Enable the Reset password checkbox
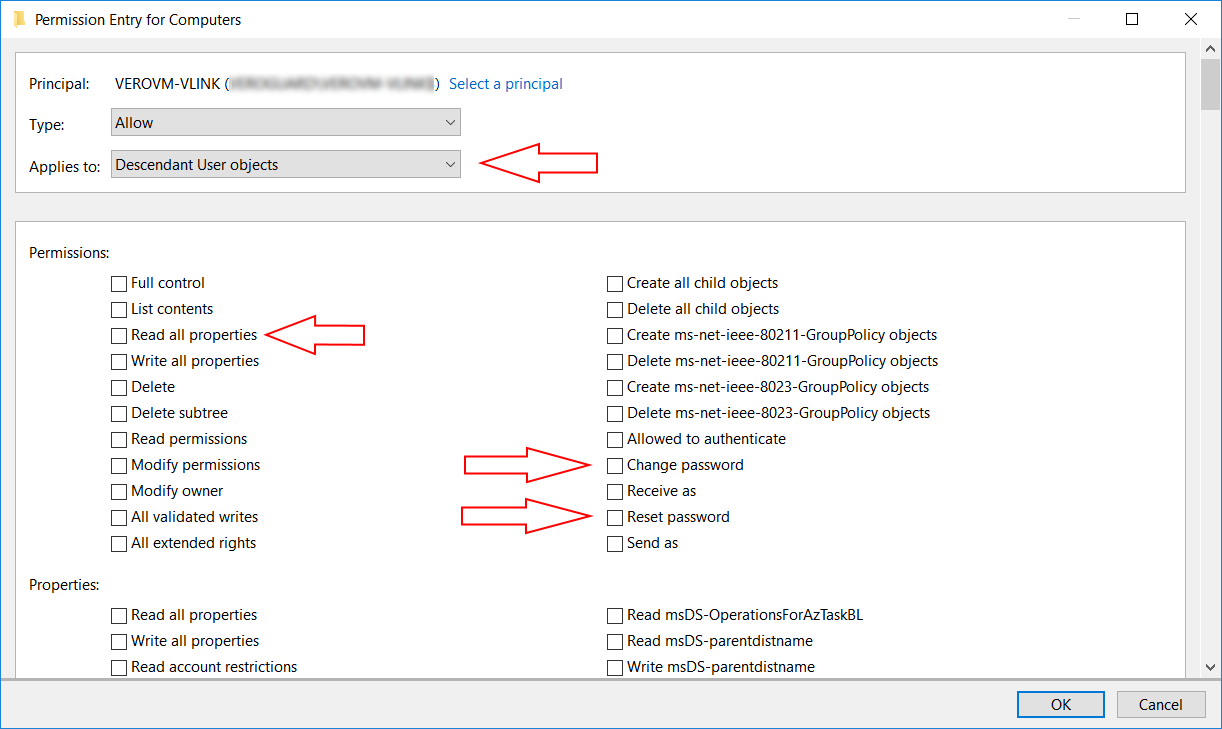 coord(616,518)
